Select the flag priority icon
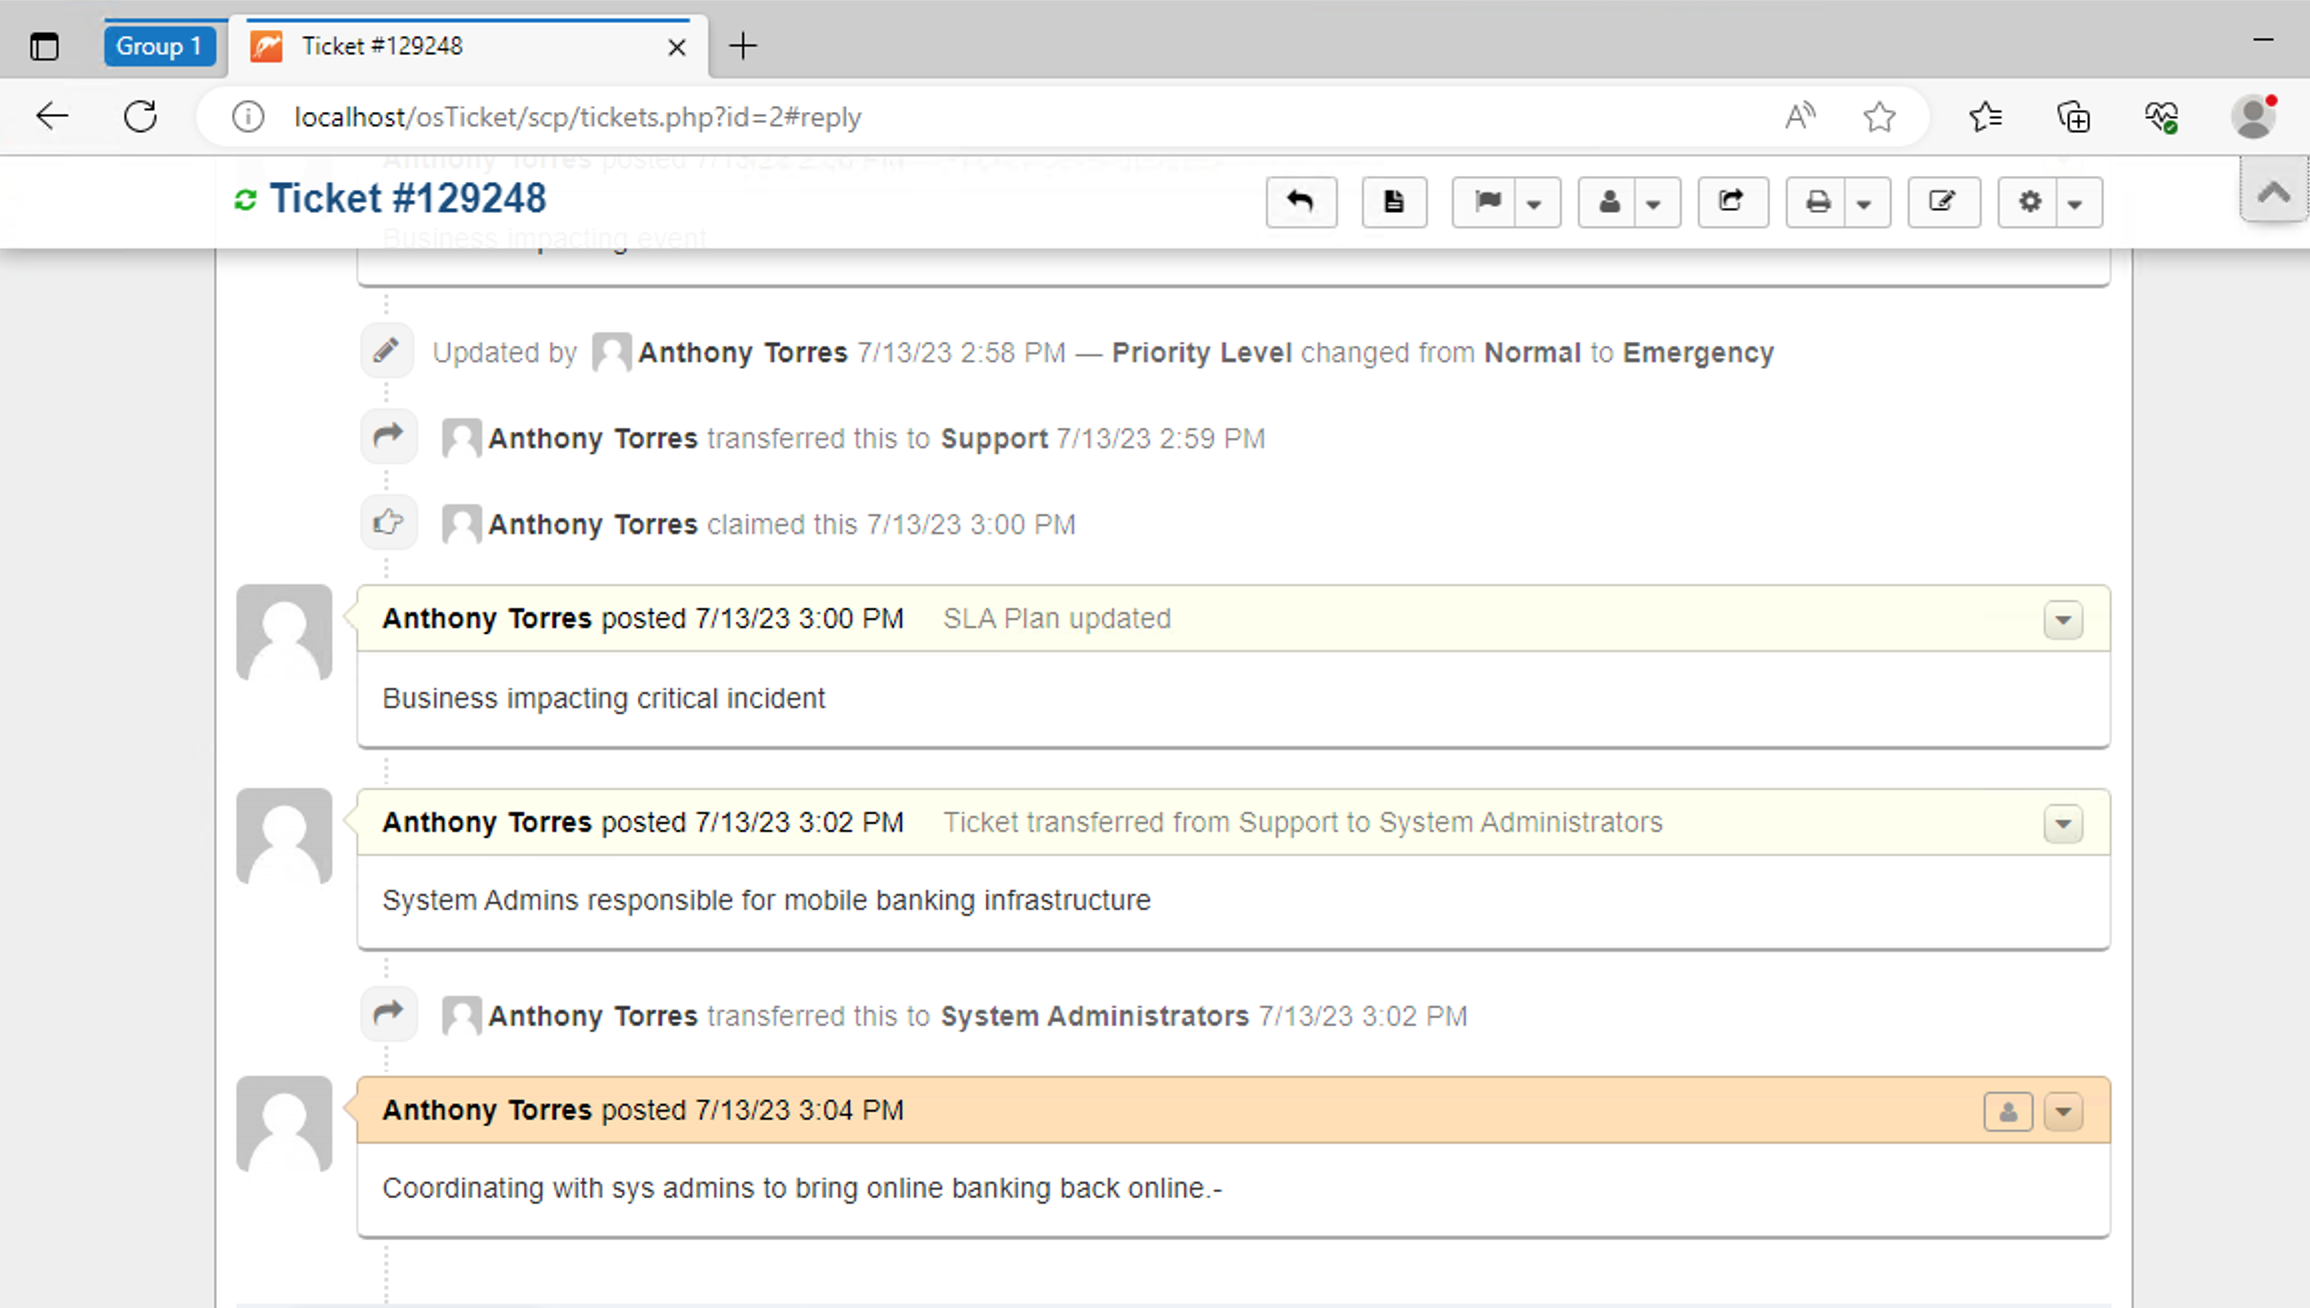Viewport: 2310px width, 1308px height. [1487, 202]
